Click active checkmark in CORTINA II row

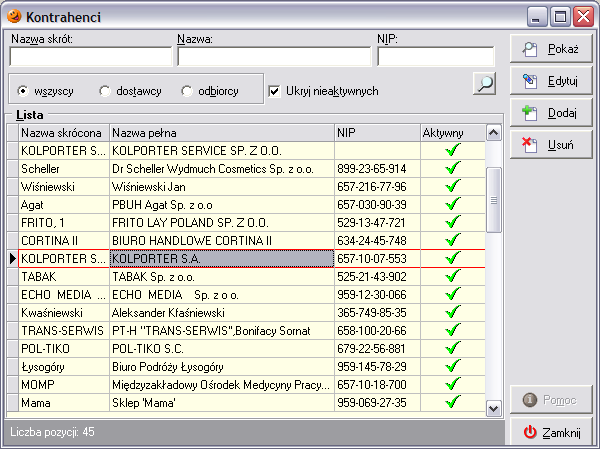453,240
